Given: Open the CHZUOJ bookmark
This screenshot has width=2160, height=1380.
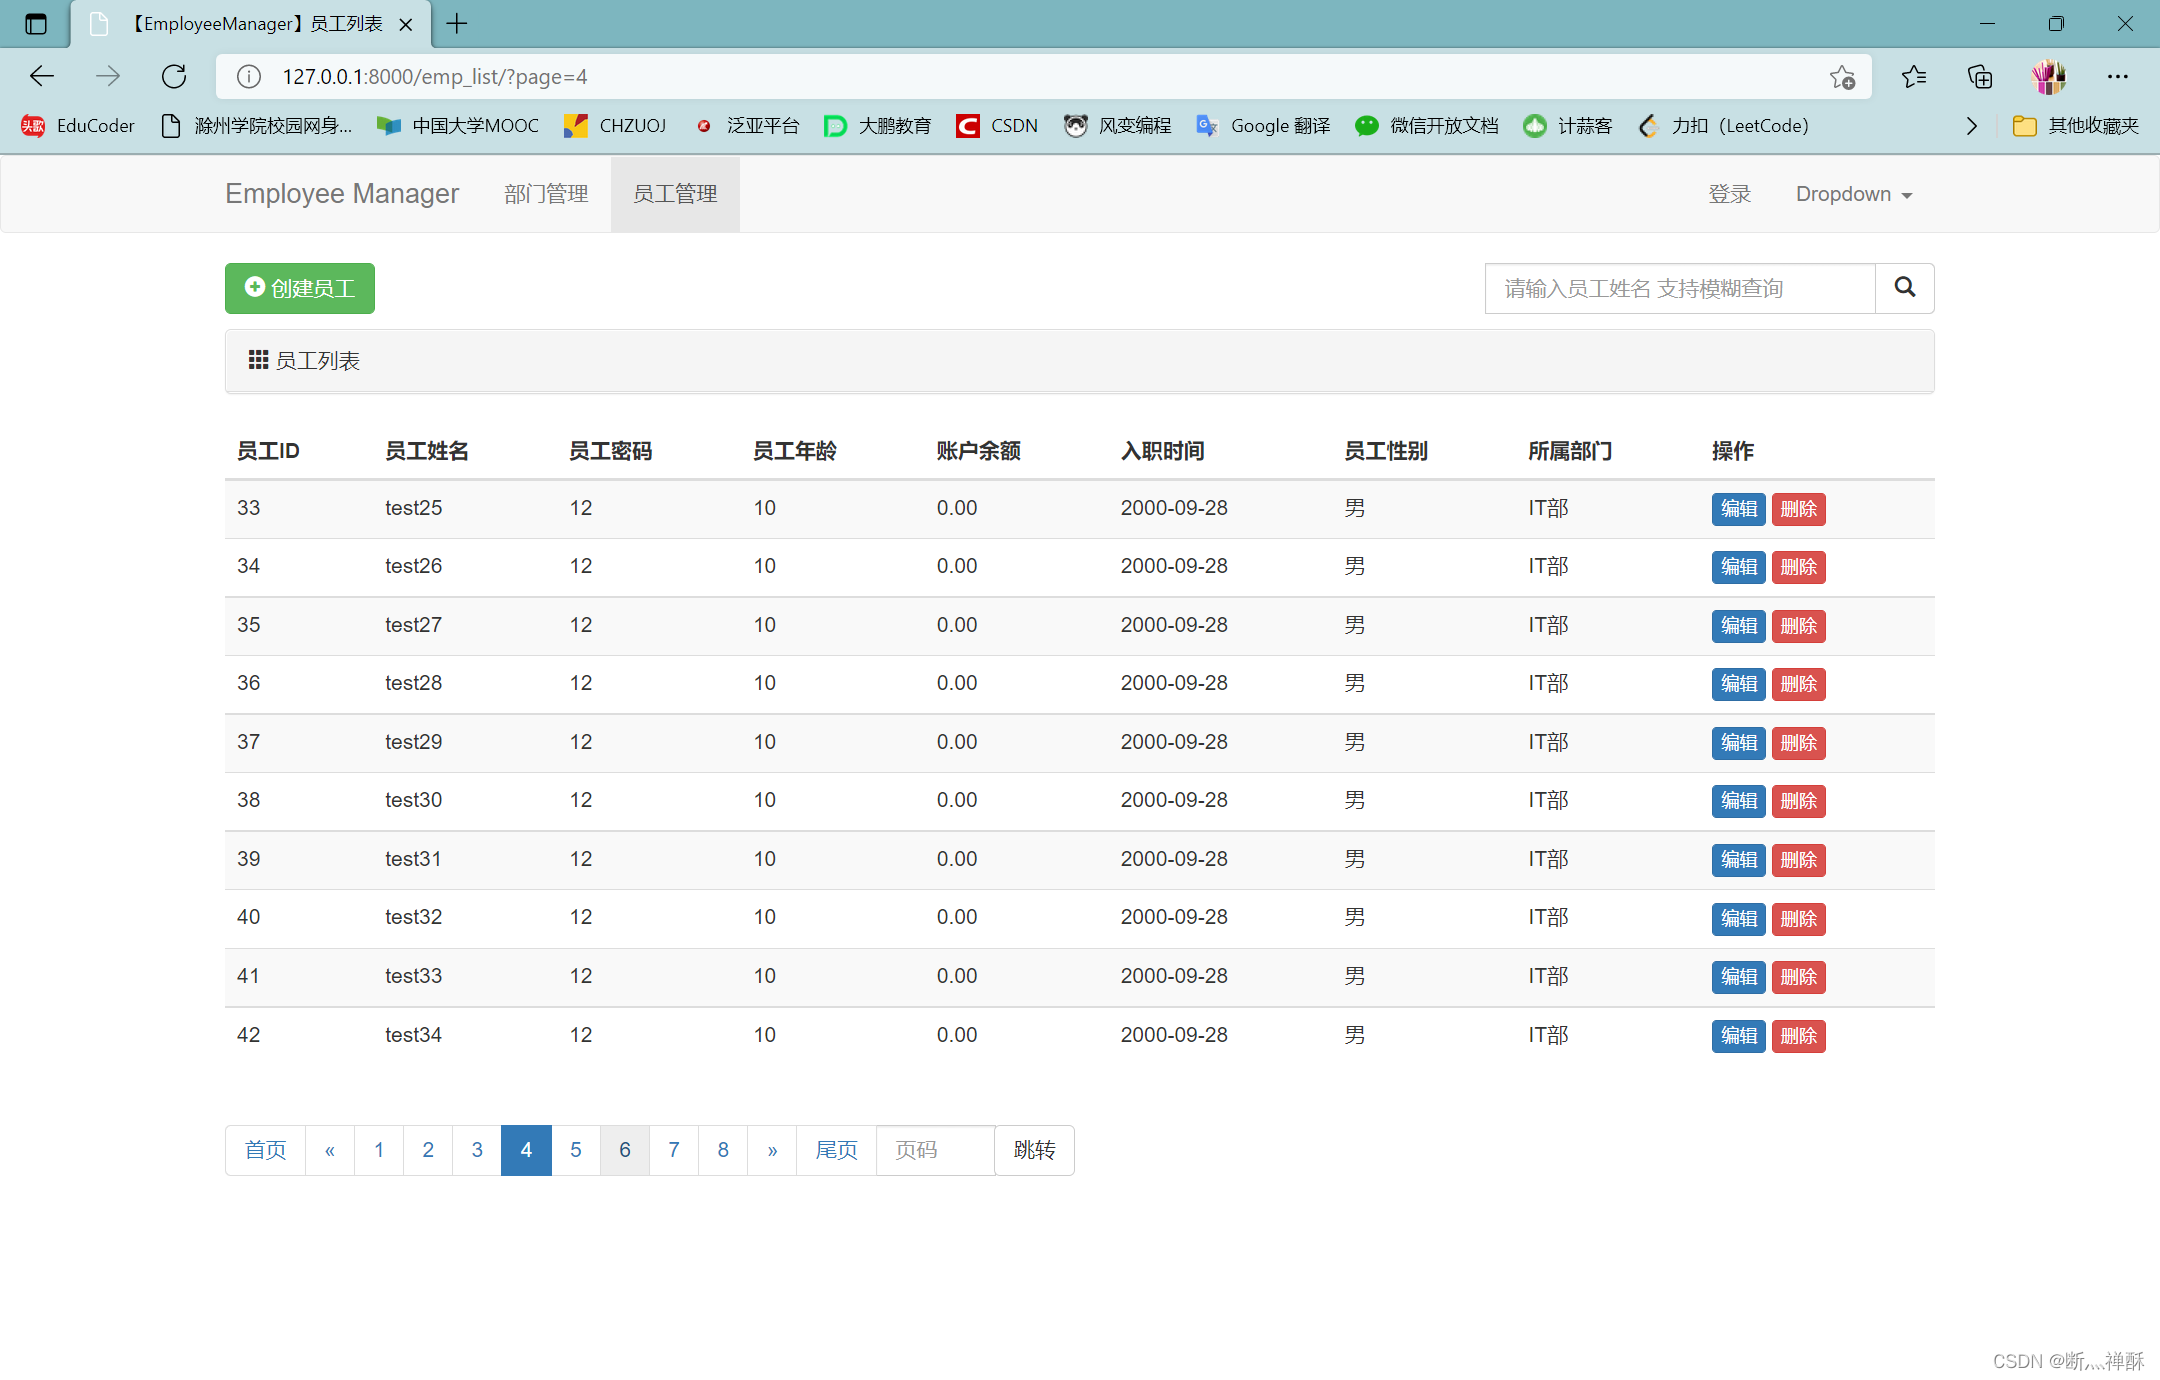Looking at the screenshot, I should (615, 126).
